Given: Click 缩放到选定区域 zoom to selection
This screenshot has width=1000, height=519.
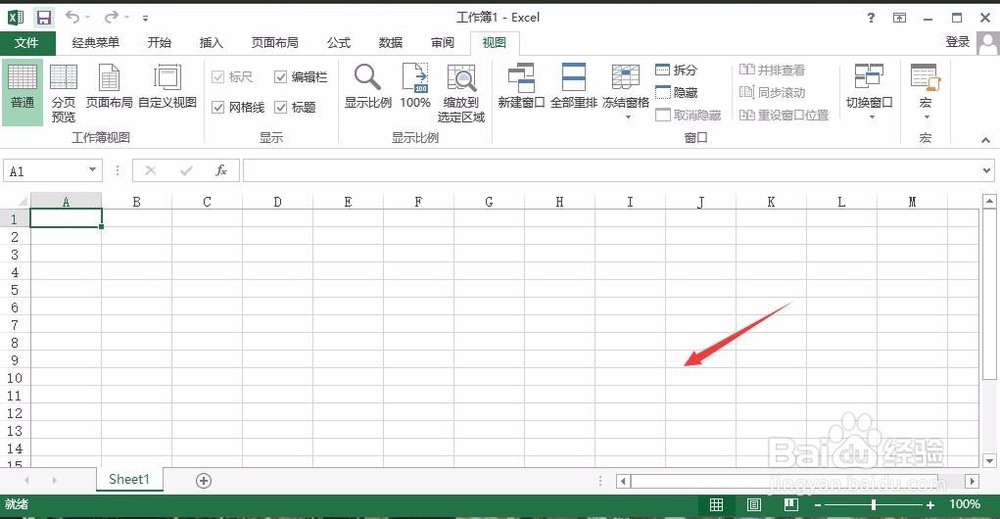Looking at the screenshot, I should tap(461, 92).
